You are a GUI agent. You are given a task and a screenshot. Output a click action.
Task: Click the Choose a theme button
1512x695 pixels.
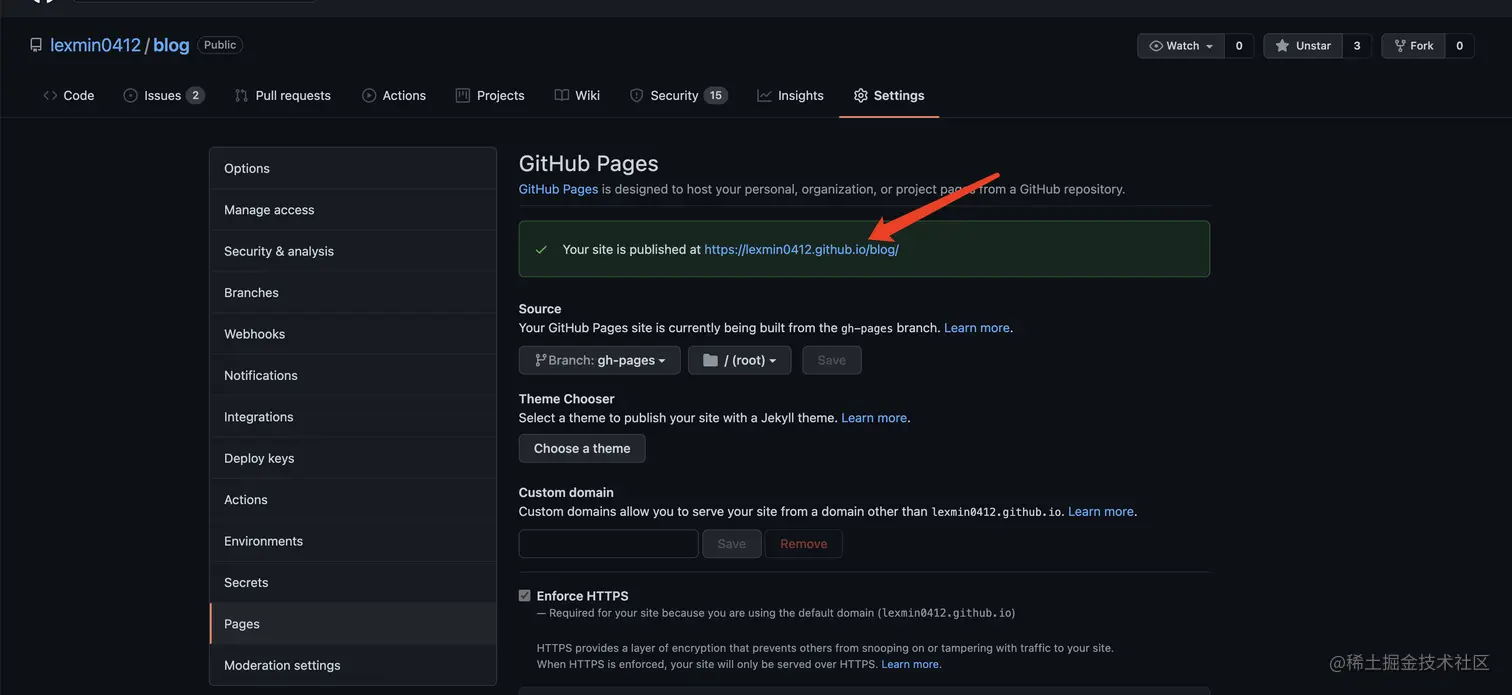pyautogui.click(x=582, y=448)
